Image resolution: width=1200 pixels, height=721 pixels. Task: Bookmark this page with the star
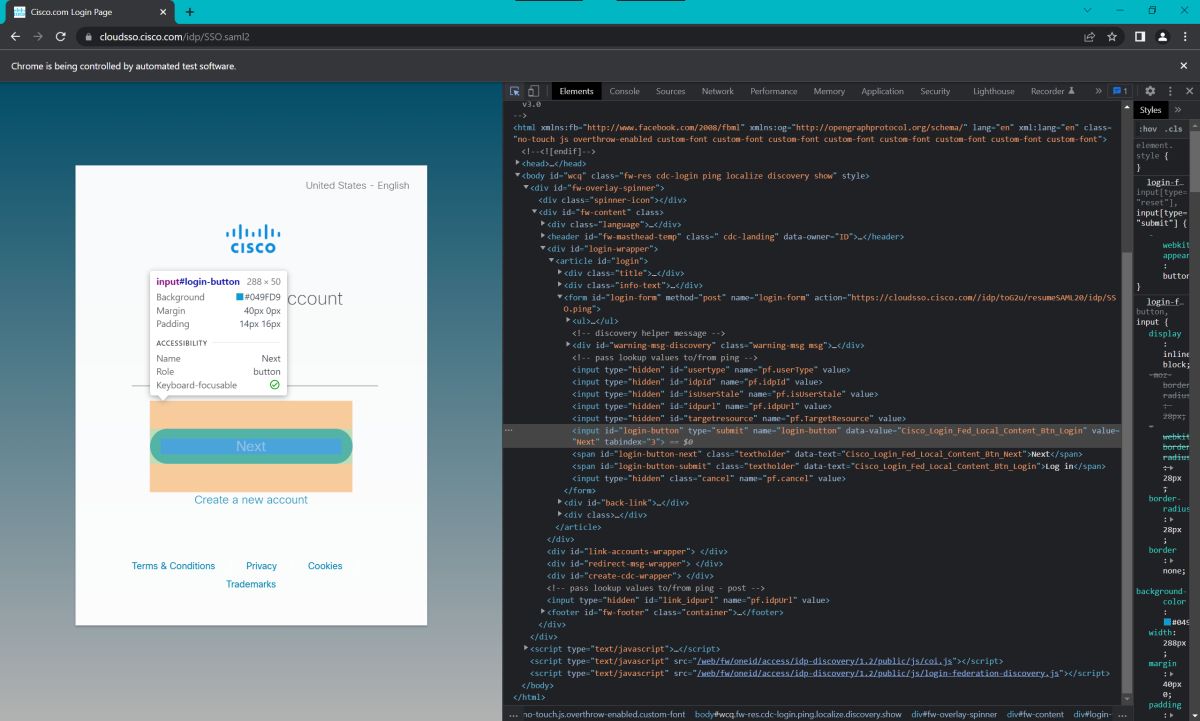pos(1112,37)
